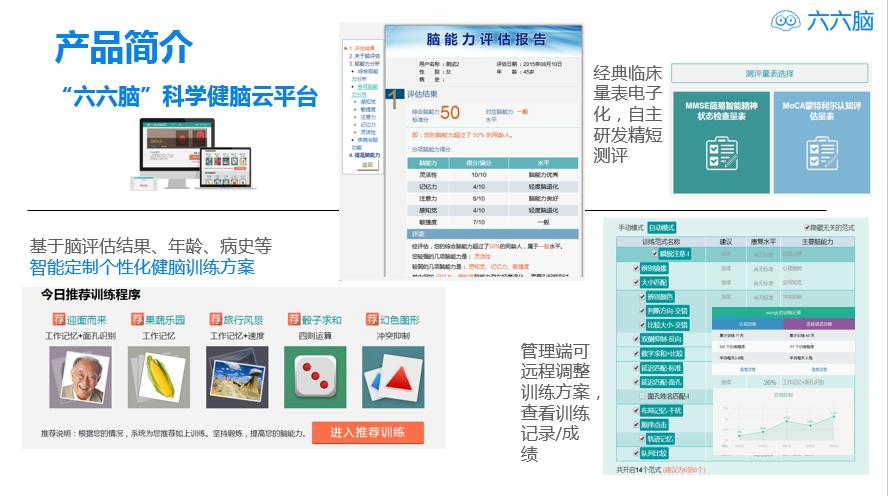Toggle 隐藏无关的范式 checkbox
Image resolution: width=888 pixels, height=496 pixels.
[807, 228]
